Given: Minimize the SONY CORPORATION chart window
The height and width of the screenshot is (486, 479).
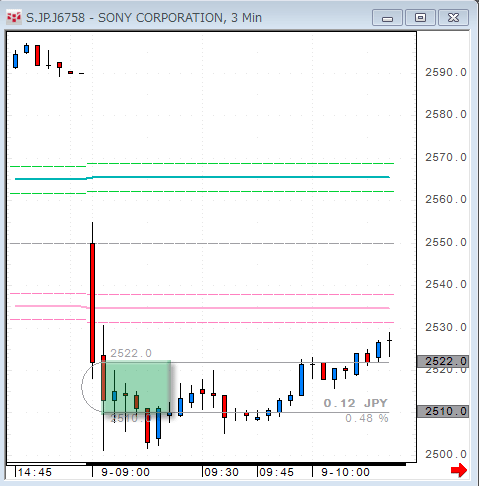Looking at the screenshot, I should 387,18.
